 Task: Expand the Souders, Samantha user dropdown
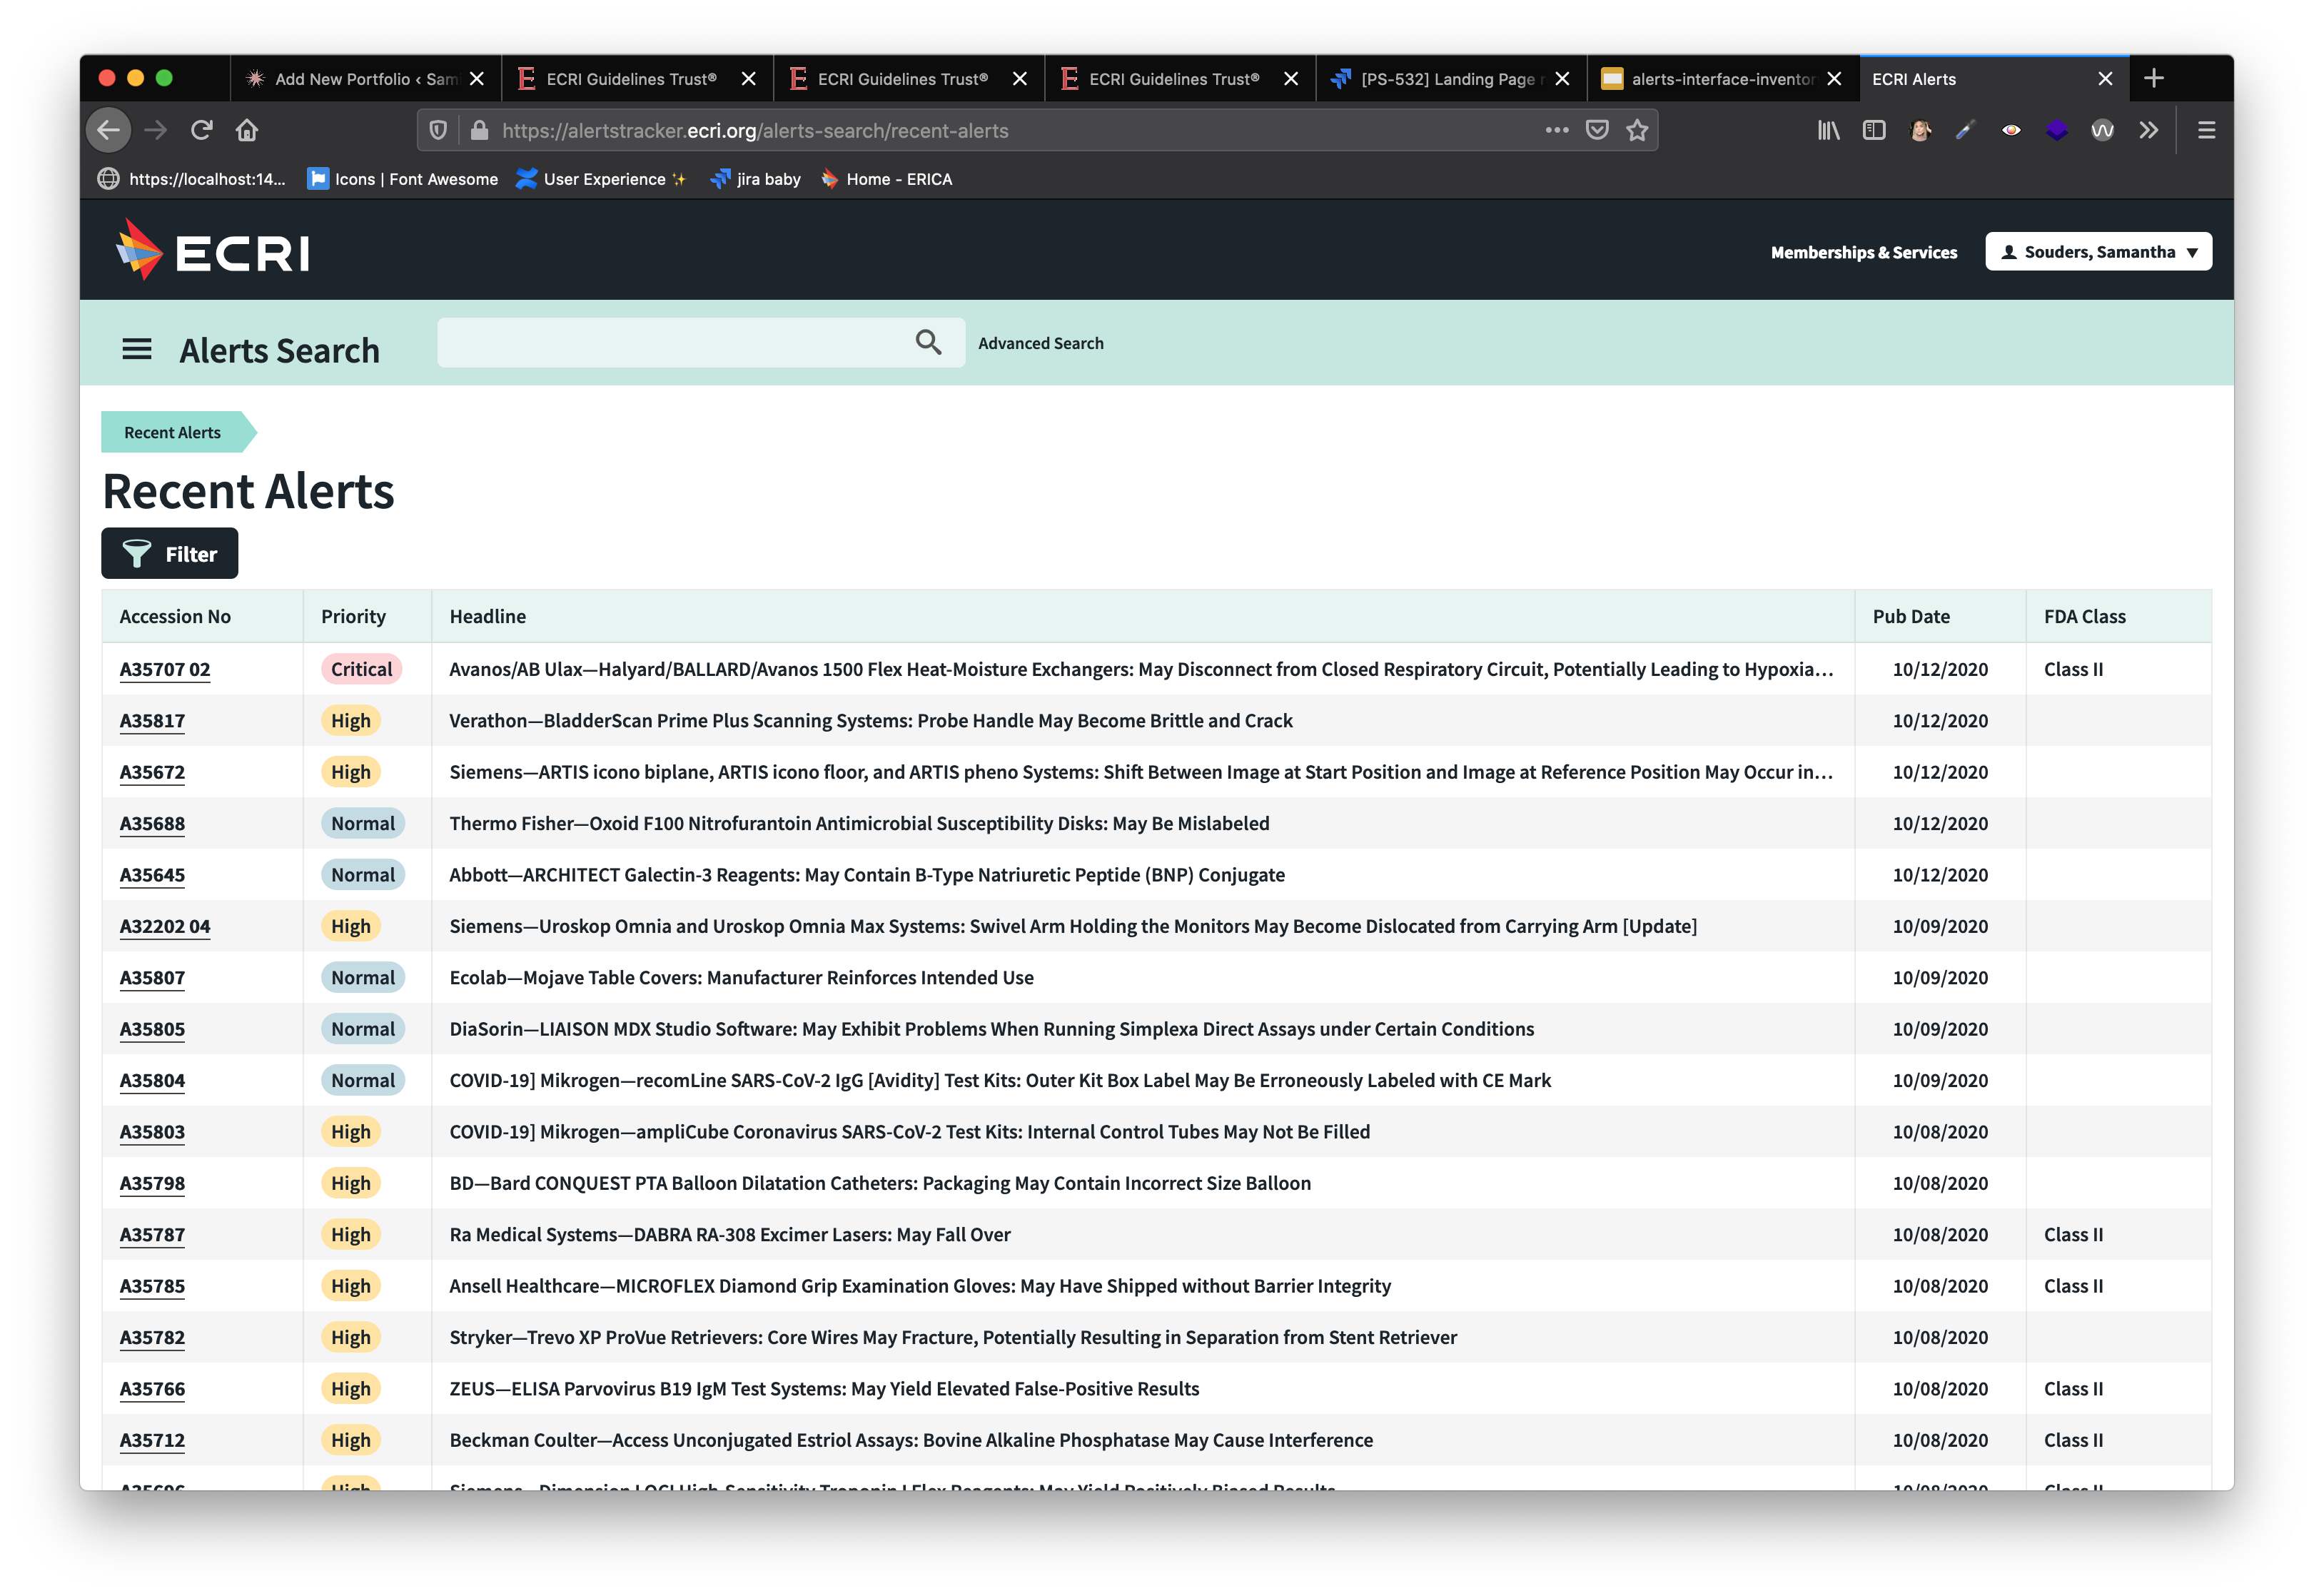[2098, 252]
